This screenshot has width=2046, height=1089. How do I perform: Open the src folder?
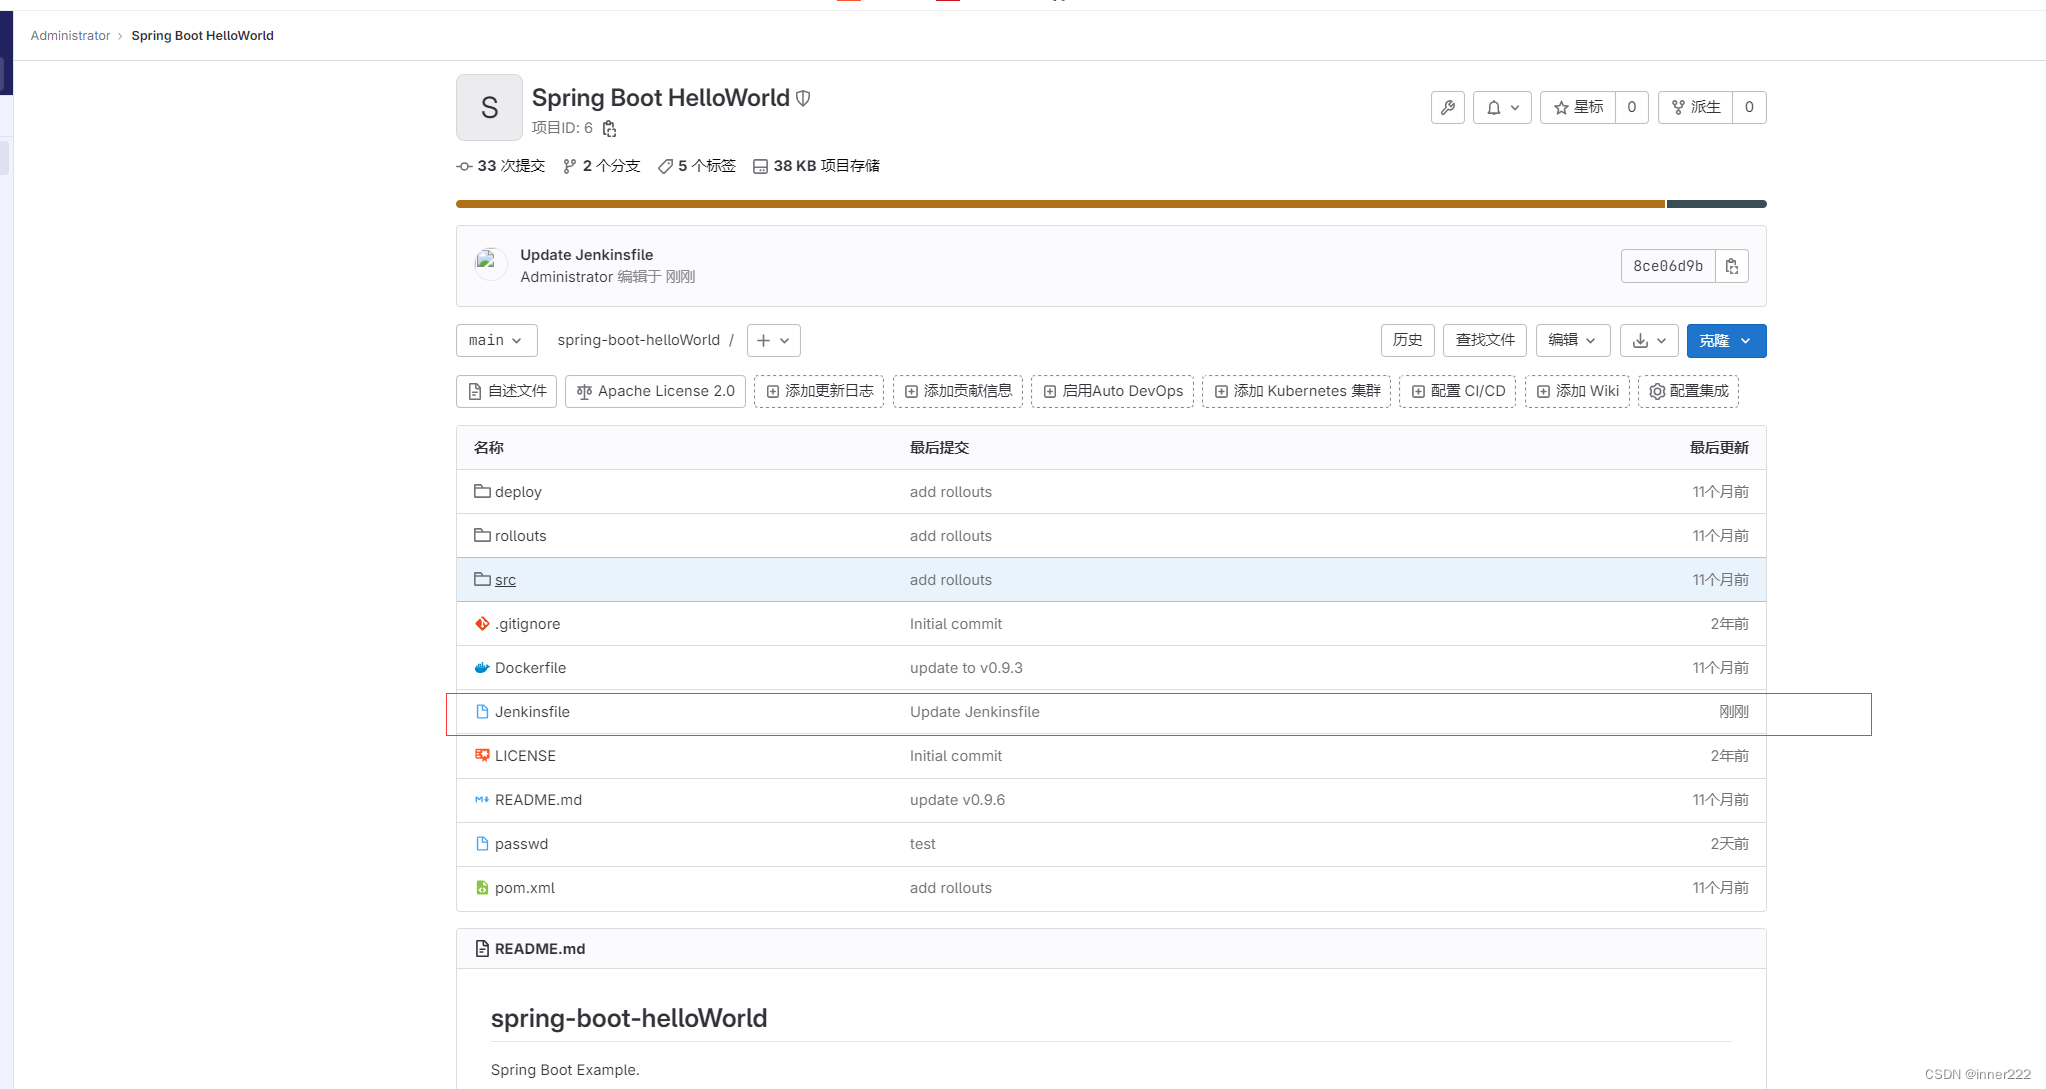[505, 580]
